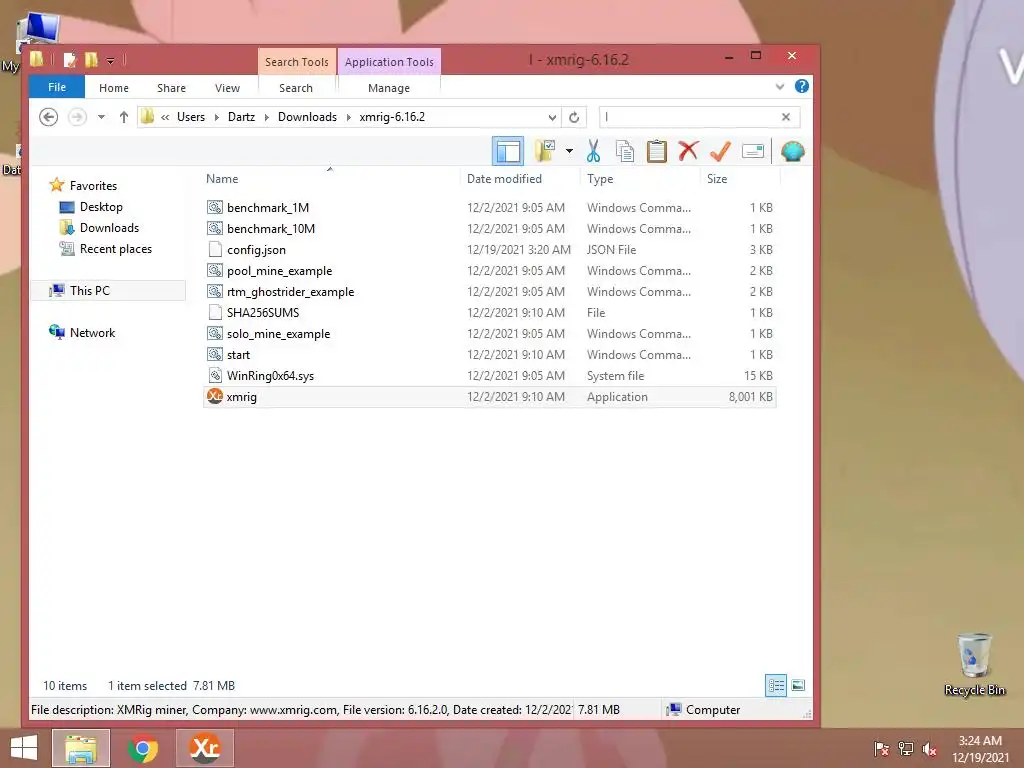Click the red X Delete icon

coord(688,151)
